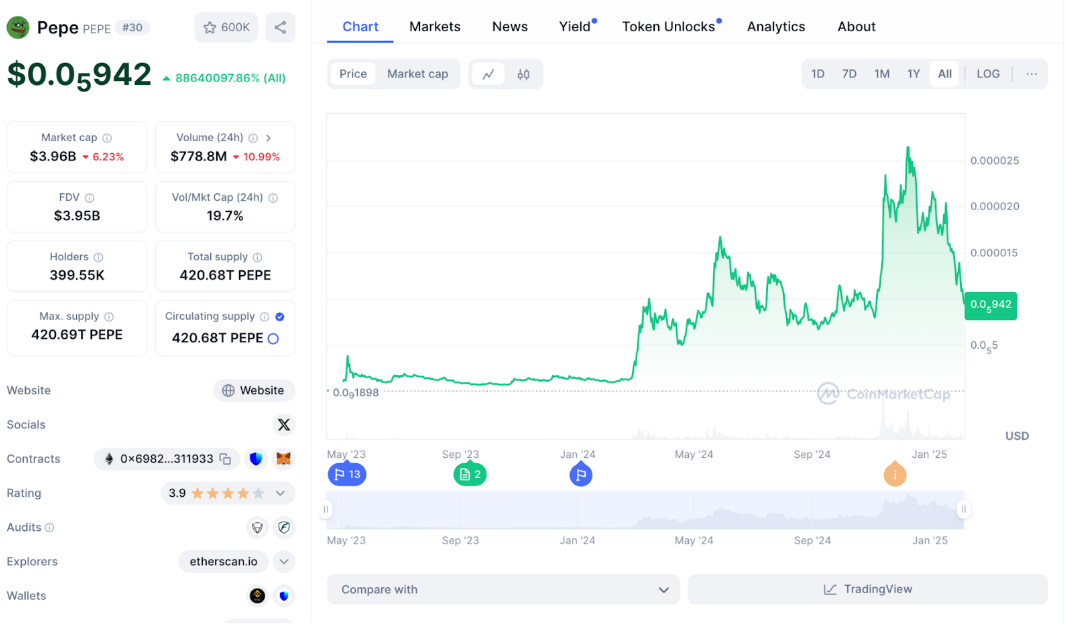Open the X social media link
The height and width of the screenshot is (625, 1066).
click(x=284, y=425)
